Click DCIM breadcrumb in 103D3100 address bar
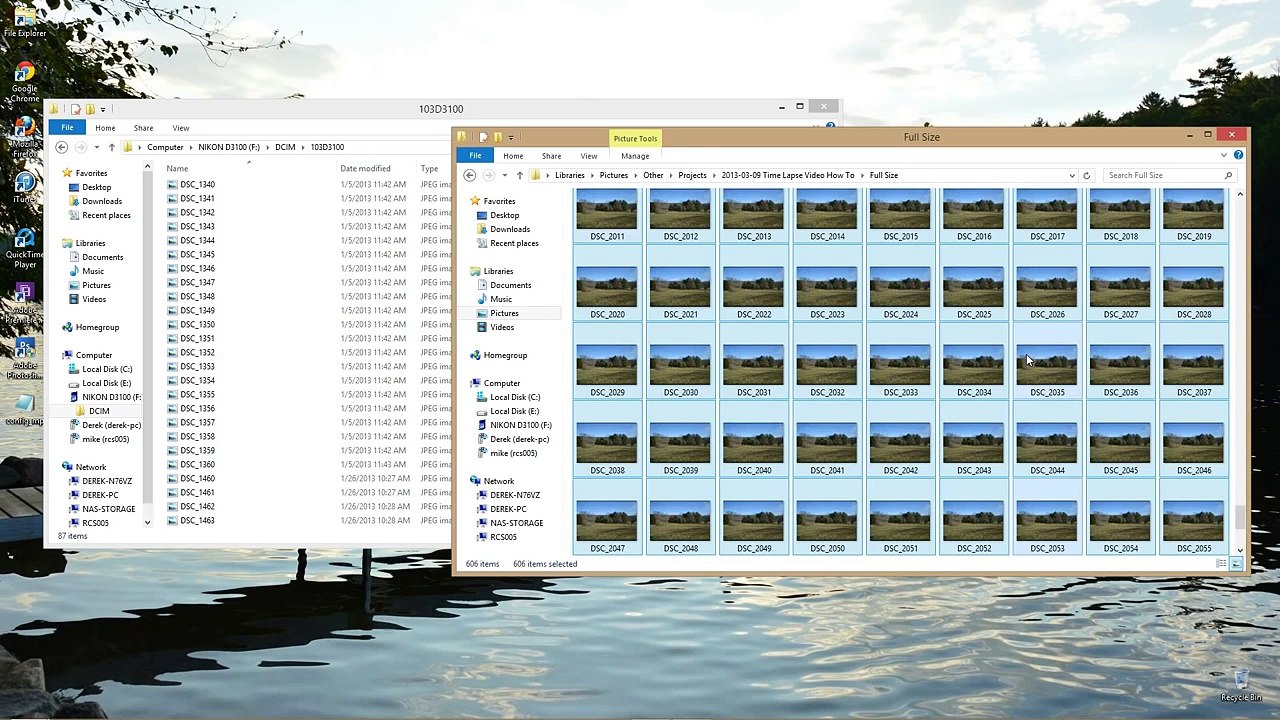 click(285, 147)
